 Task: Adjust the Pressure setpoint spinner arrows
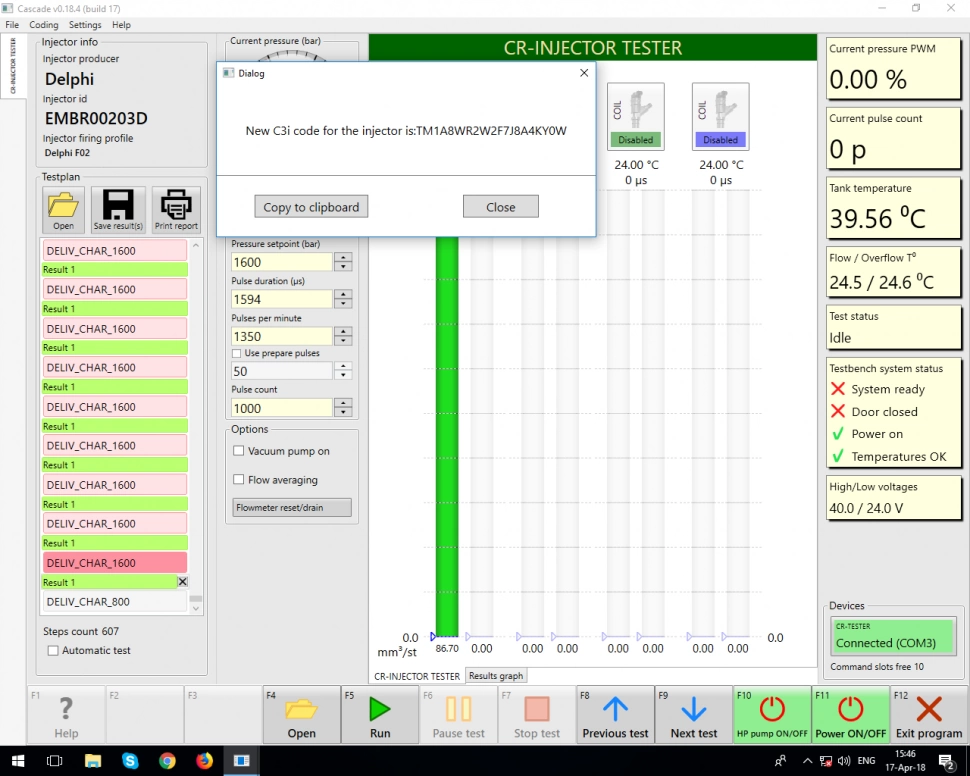pos(343,262)
